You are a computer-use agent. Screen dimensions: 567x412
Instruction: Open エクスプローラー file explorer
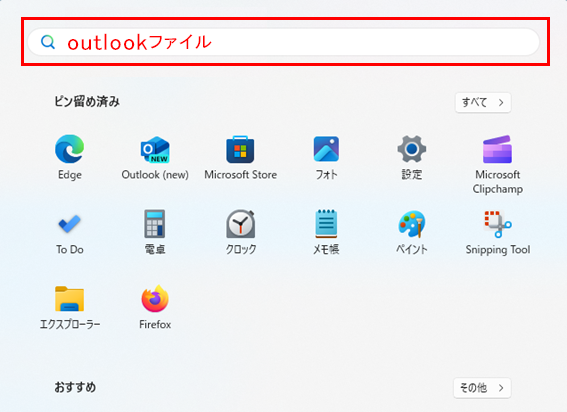(x=69, y=299)
